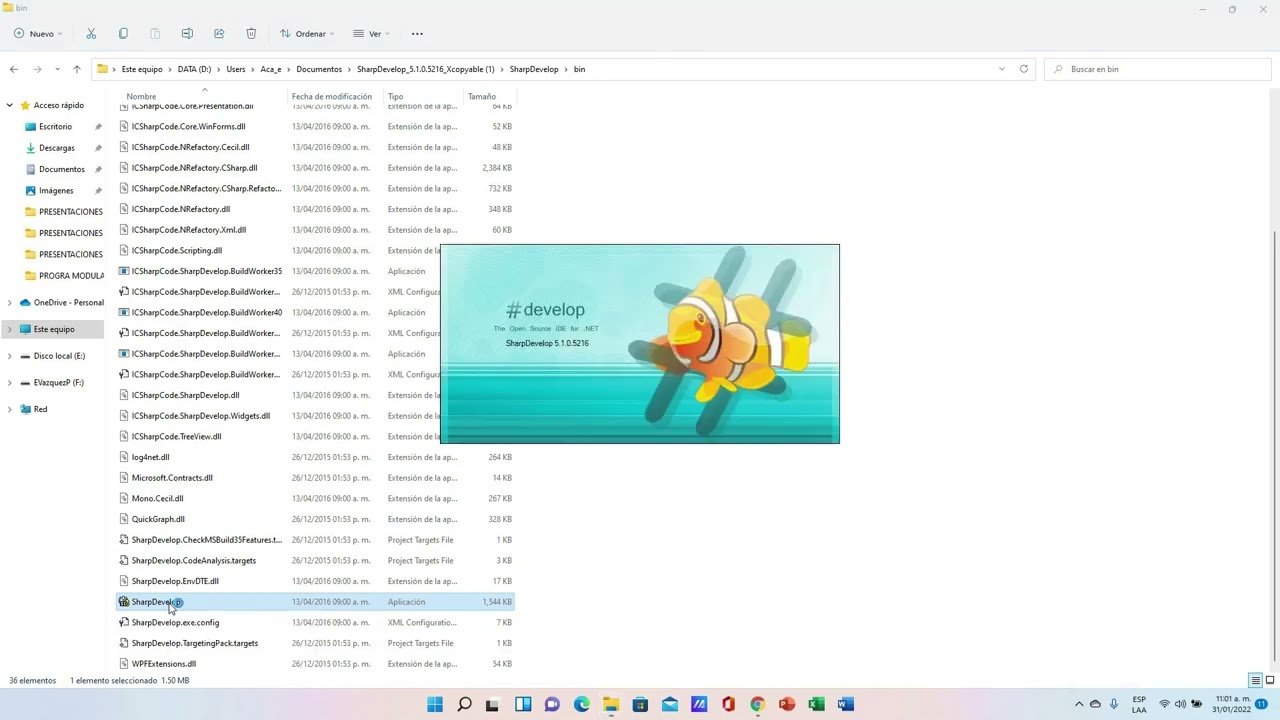
Task: Open Escritorio in quick access
Action: click(56, 127)
